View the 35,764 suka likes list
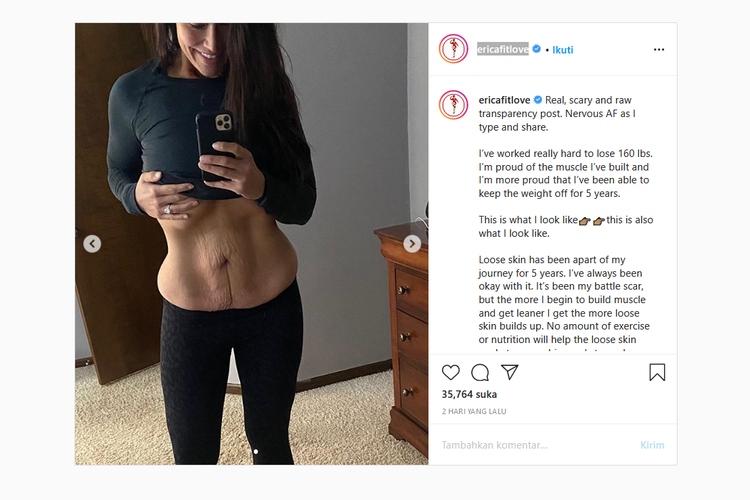This screenshot has width=750, height=500. [x=469, y=394]
